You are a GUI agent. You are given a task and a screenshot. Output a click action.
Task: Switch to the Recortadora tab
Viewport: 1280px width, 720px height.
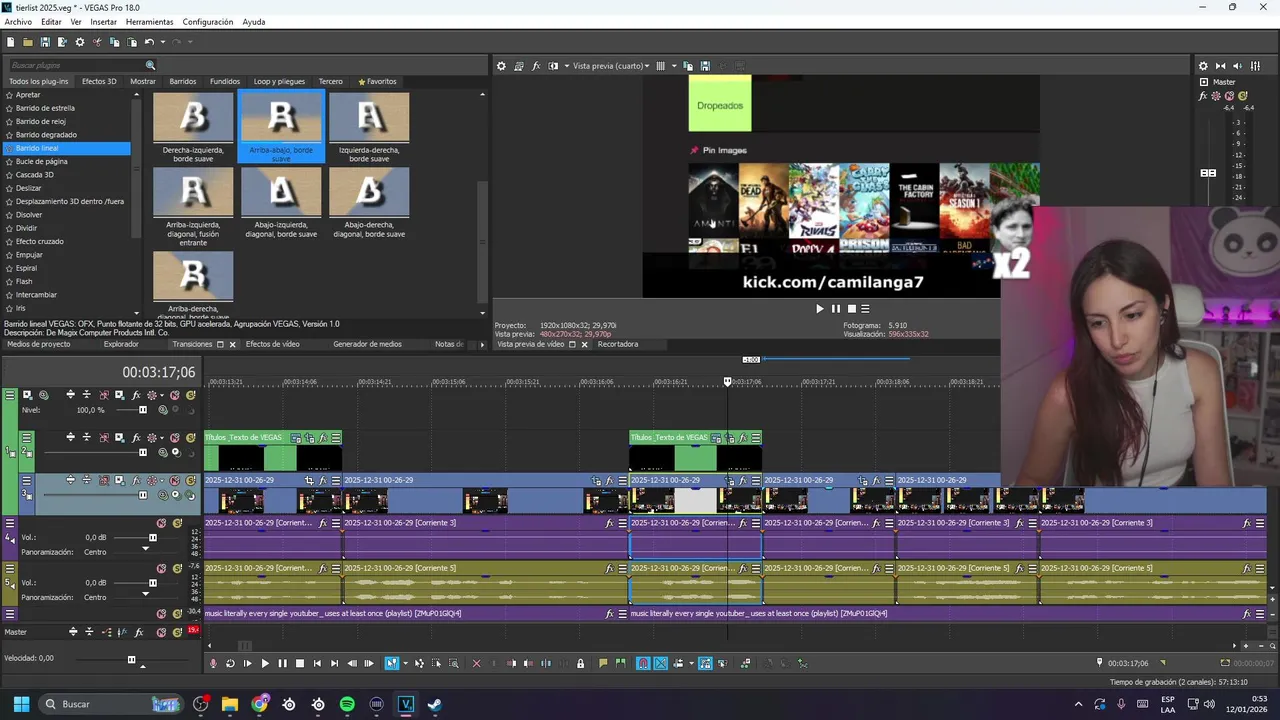617,344
